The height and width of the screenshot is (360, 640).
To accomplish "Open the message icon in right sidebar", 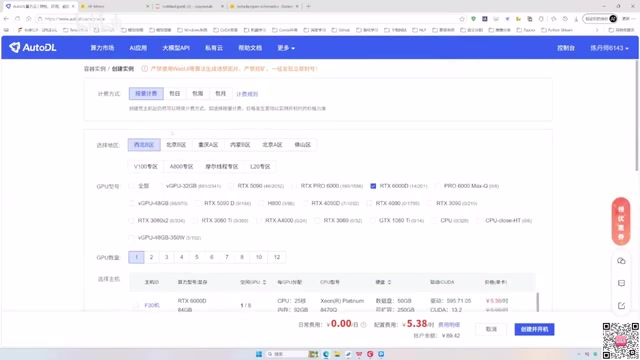I will pos(621,283).
